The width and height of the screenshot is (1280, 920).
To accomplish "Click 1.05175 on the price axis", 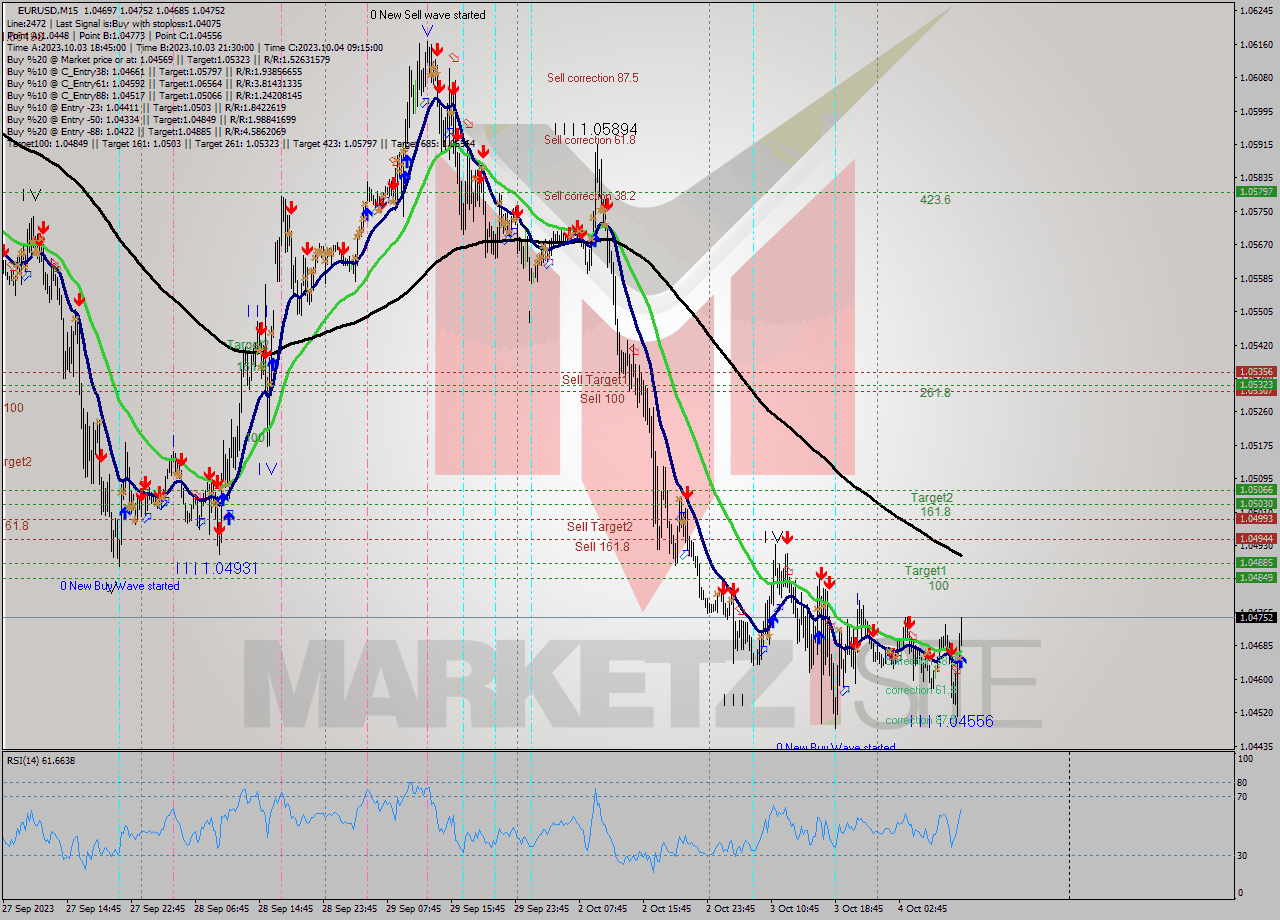I will pyautogui.click(x=1256, y=445).
